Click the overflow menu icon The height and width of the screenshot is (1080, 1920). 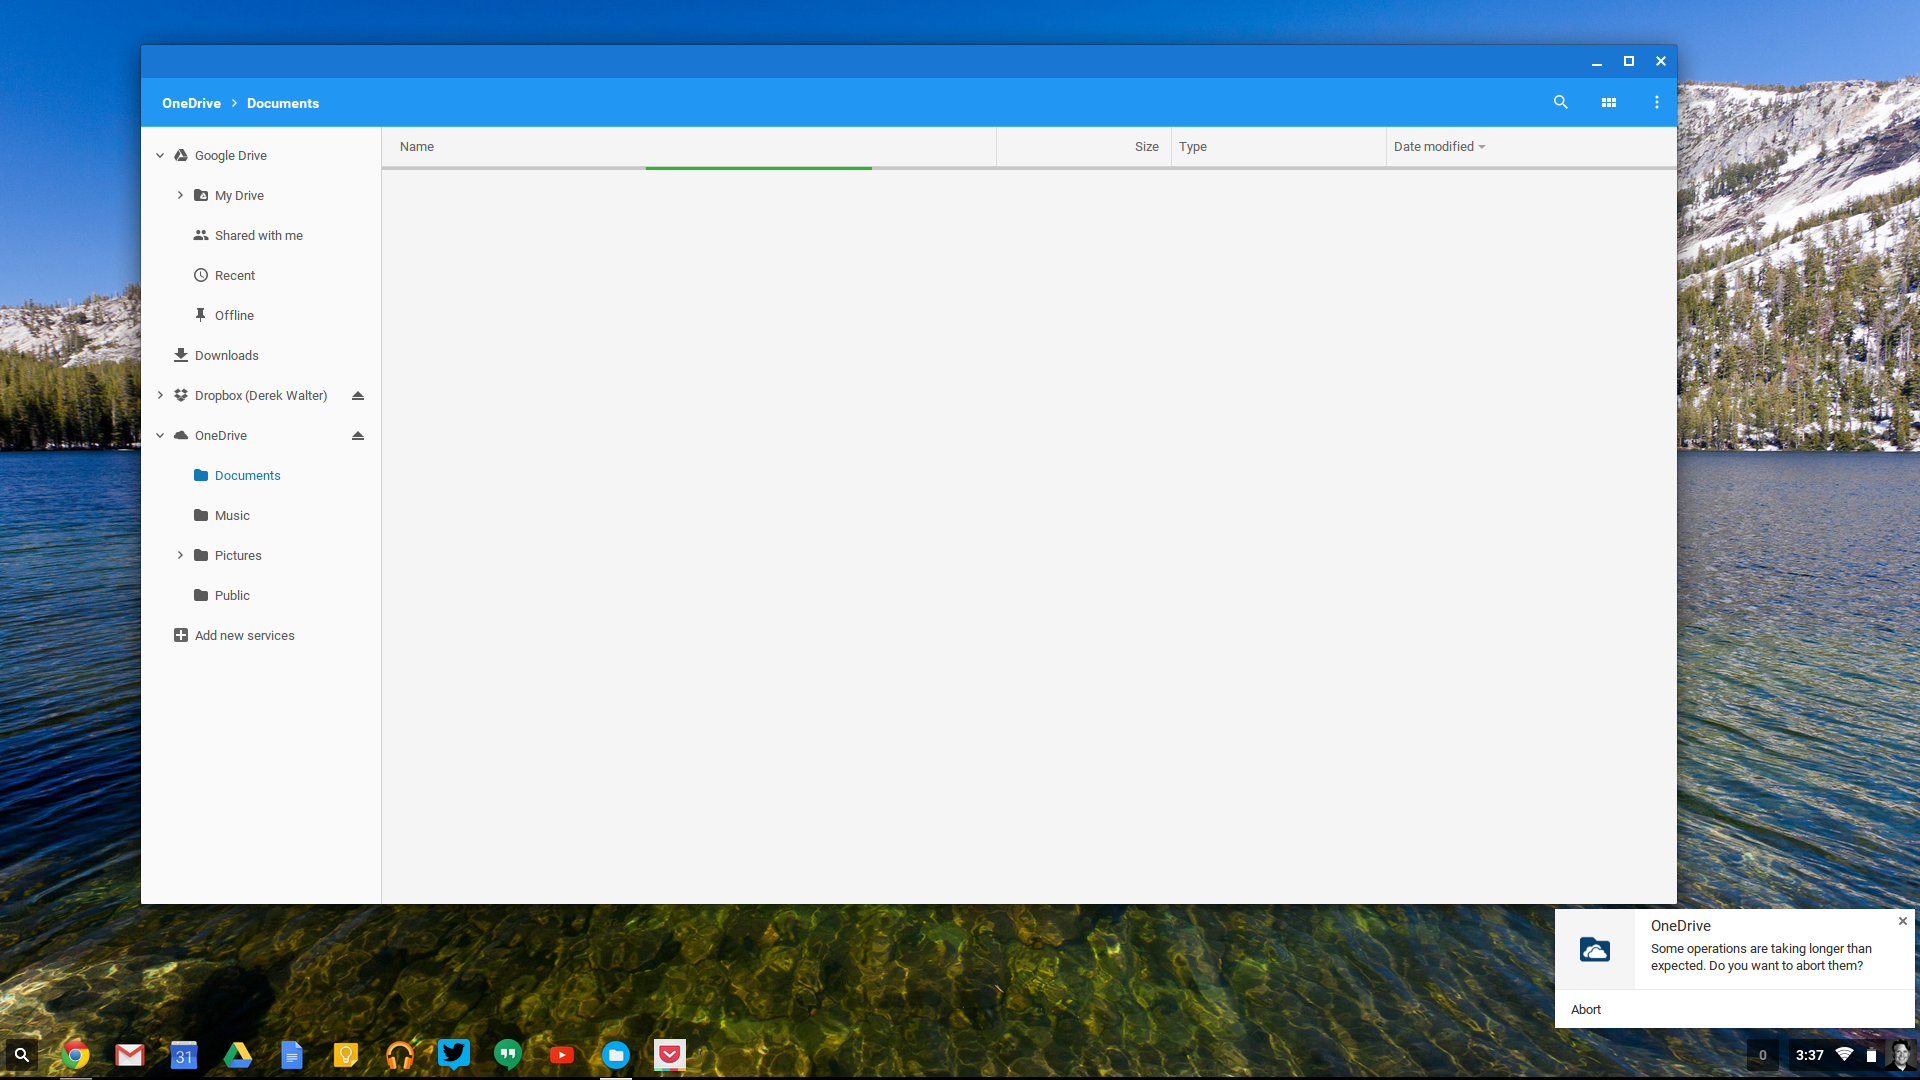point(1654,103)
